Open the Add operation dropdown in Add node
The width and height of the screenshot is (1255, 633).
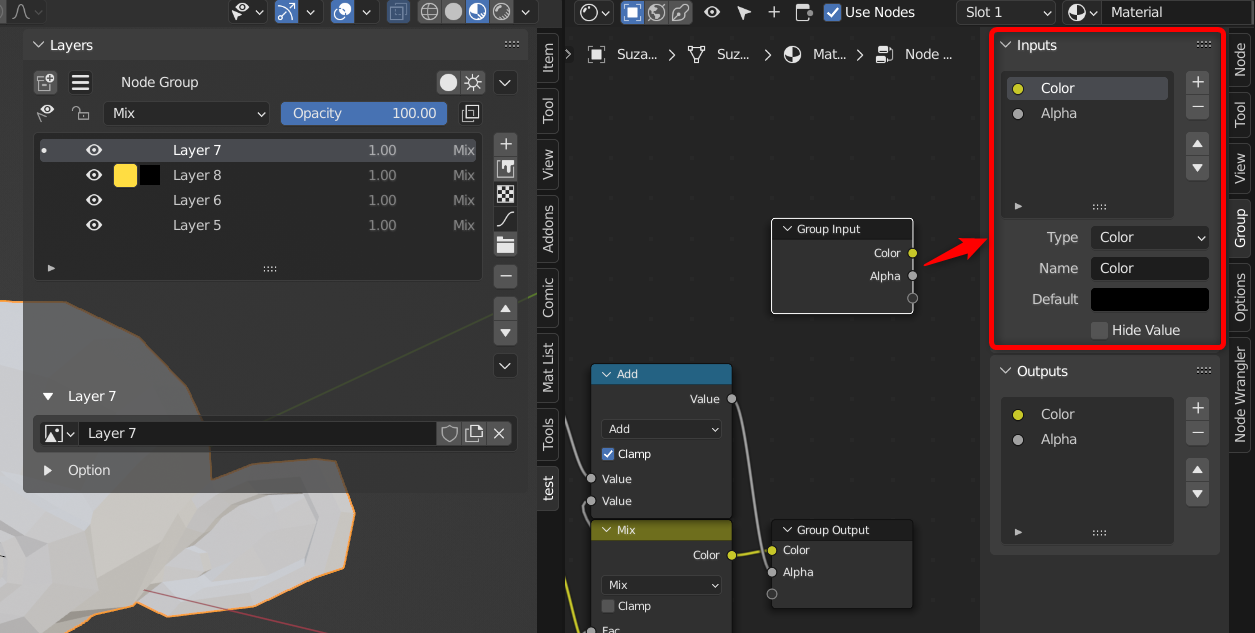(x=661, y=429)
